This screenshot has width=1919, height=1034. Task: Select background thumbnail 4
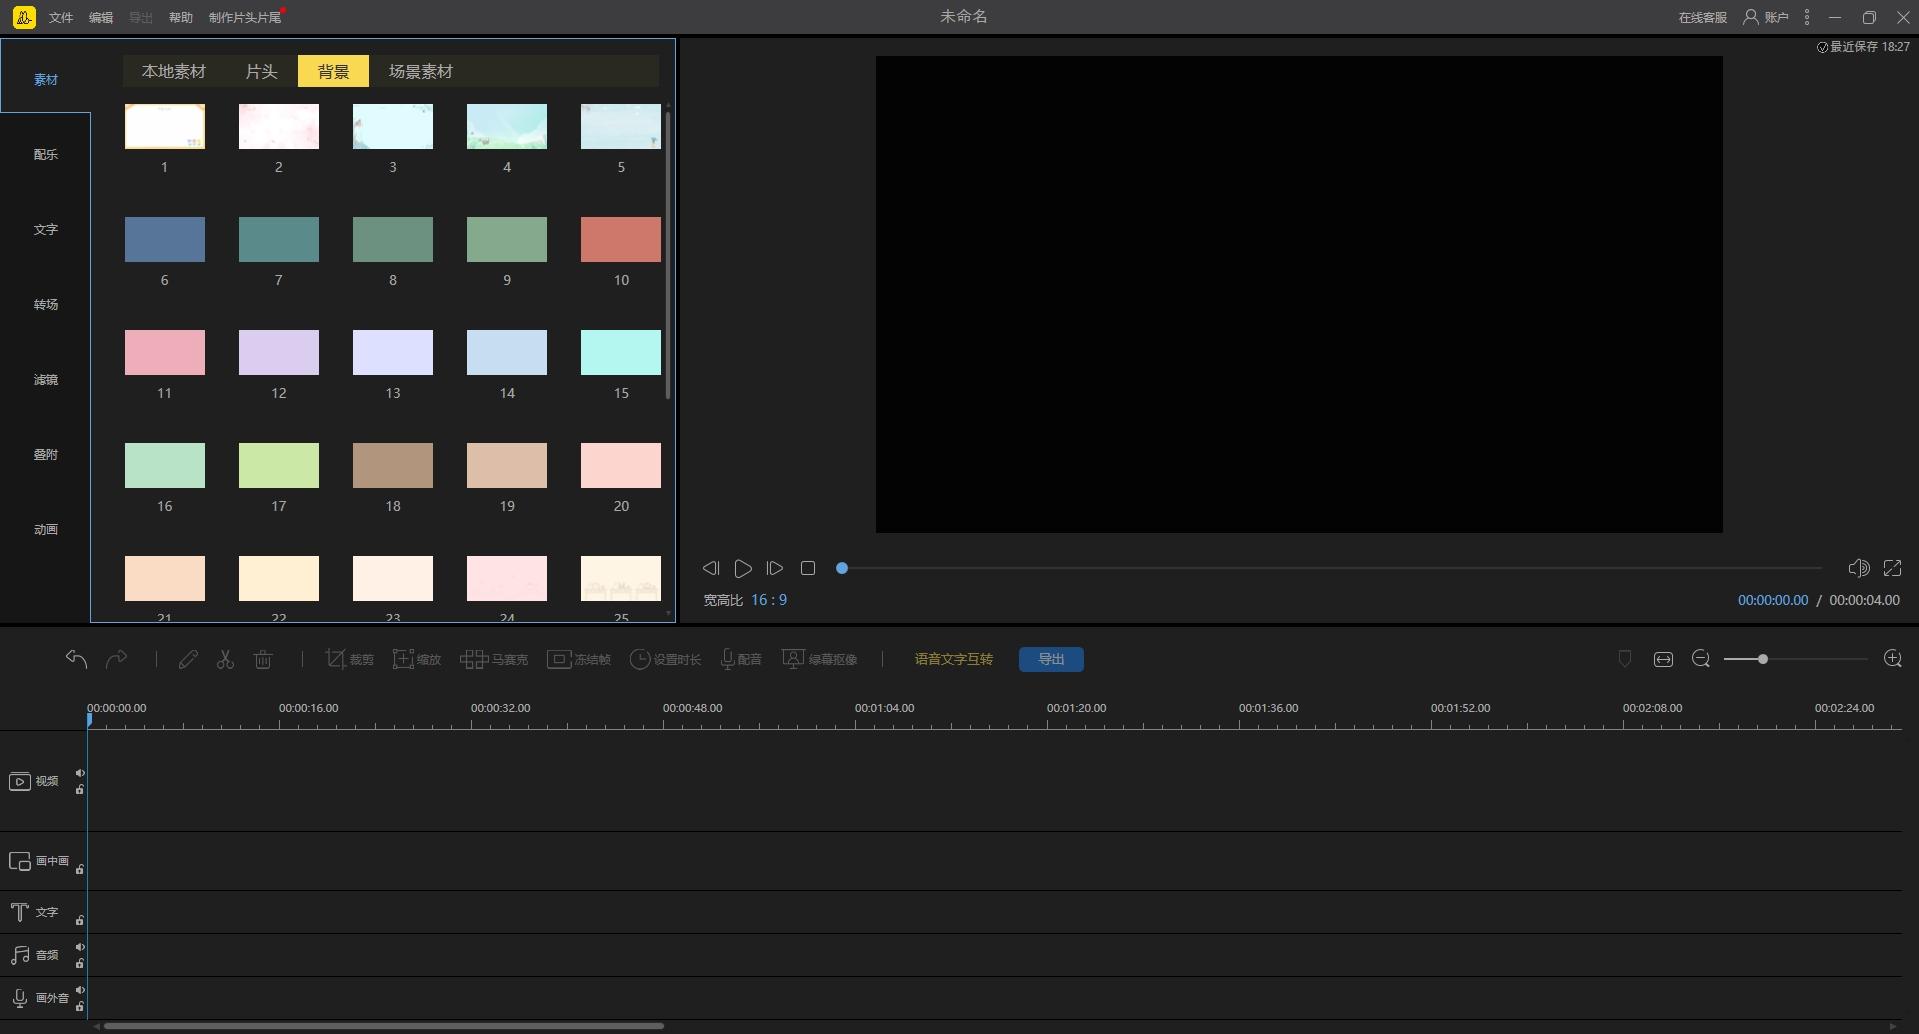(x=507, y=126)
